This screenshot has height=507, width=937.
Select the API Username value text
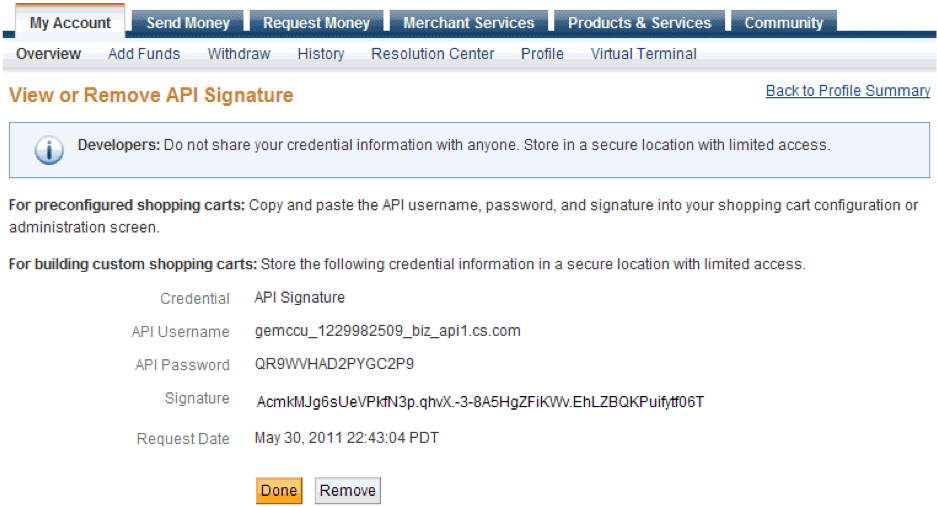point(387,331)
